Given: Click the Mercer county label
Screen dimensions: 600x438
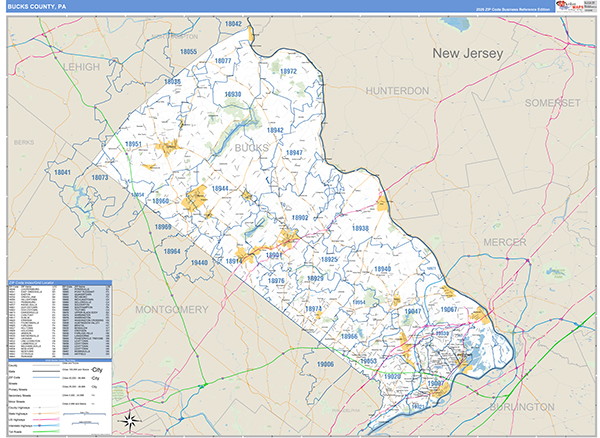Looking at the screenshot, I should click(504, 241).
